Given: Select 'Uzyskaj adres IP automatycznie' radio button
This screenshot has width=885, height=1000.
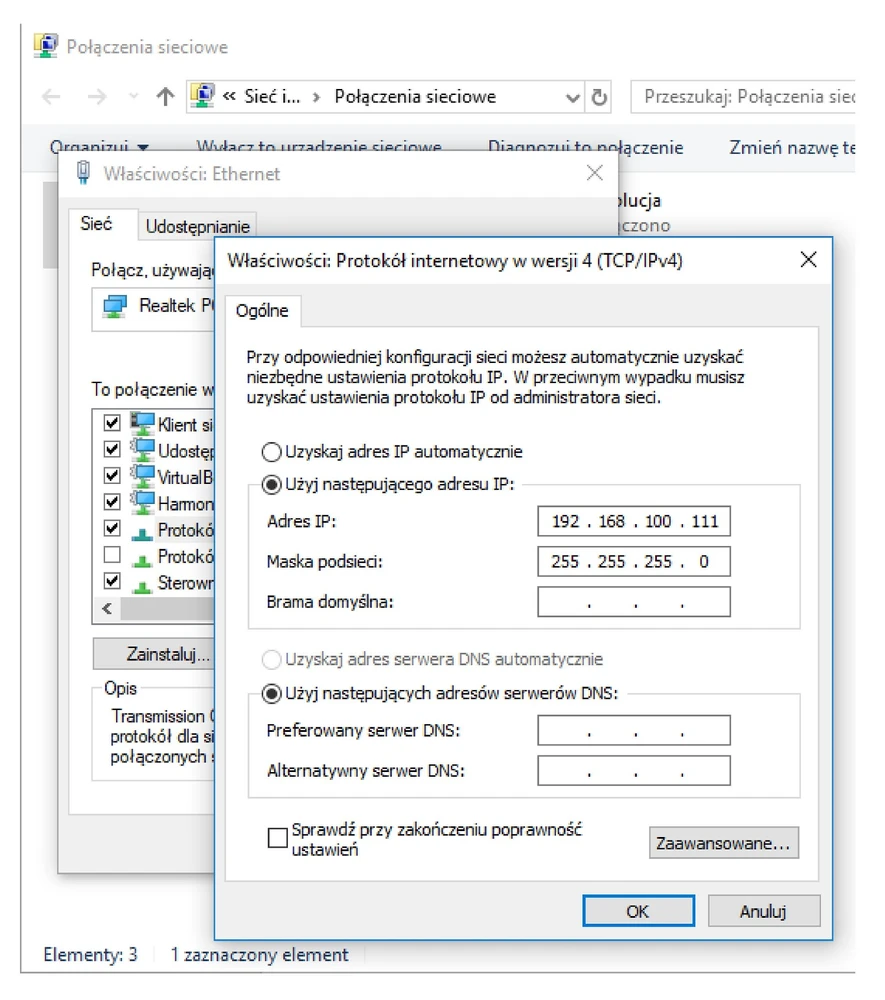Looking at the screenshot, I should click(x=271, y=452).
